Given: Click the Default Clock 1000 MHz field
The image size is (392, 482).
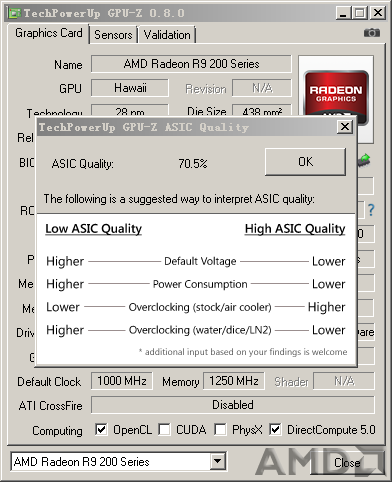Looking at the screenshot, I should [122, 381].
